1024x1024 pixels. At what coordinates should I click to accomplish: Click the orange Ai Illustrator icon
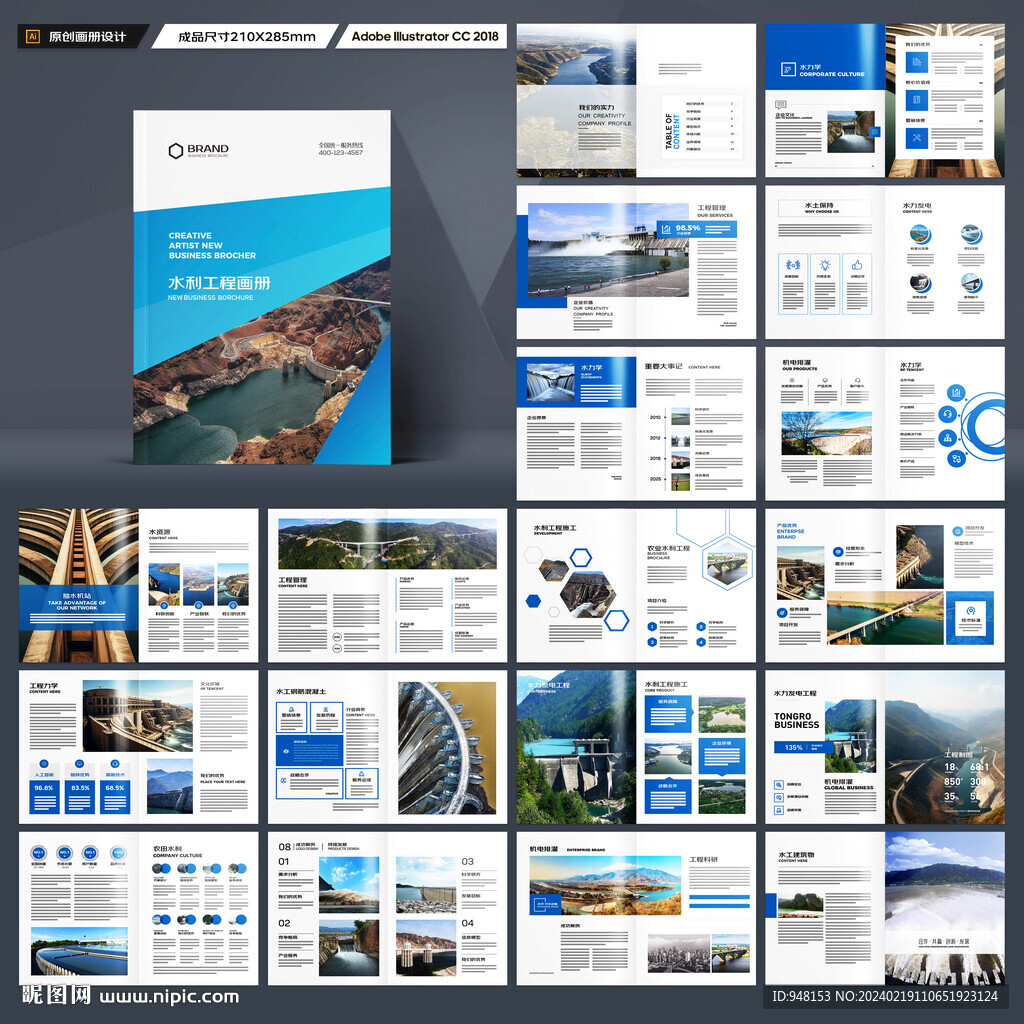32,37
